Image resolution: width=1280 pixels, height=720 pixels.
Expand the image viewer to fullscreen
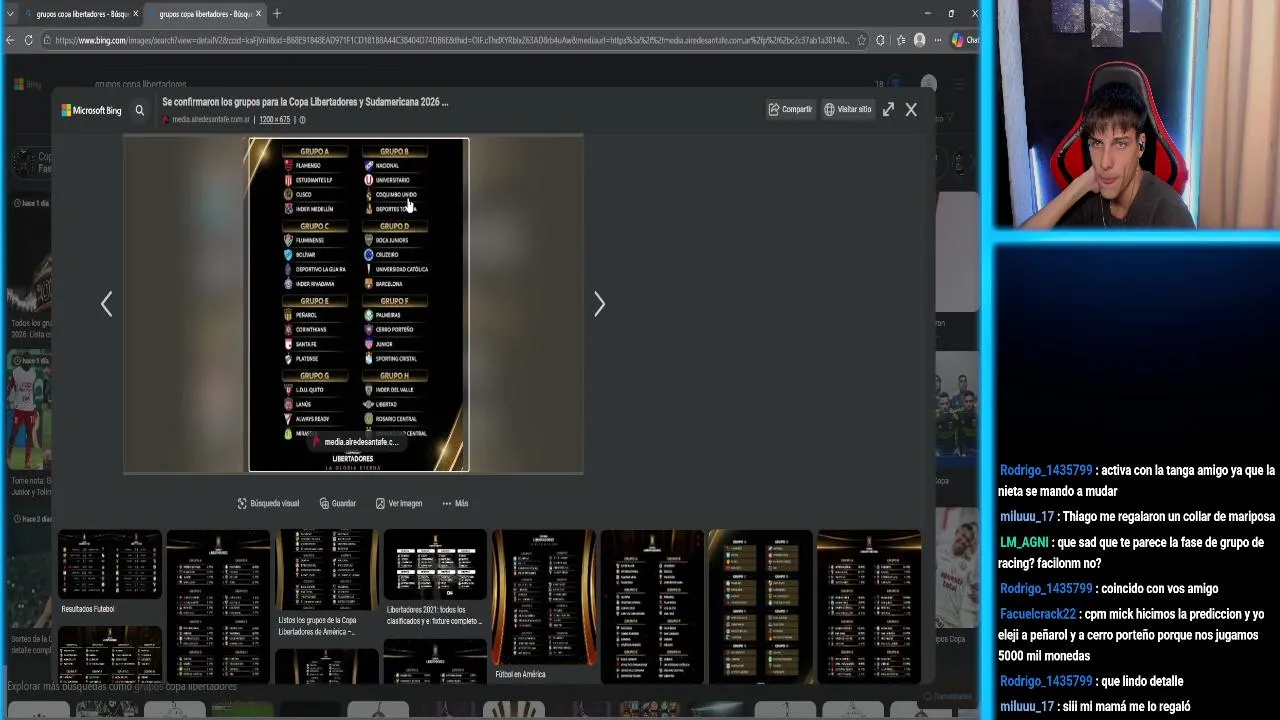(888, 109)
